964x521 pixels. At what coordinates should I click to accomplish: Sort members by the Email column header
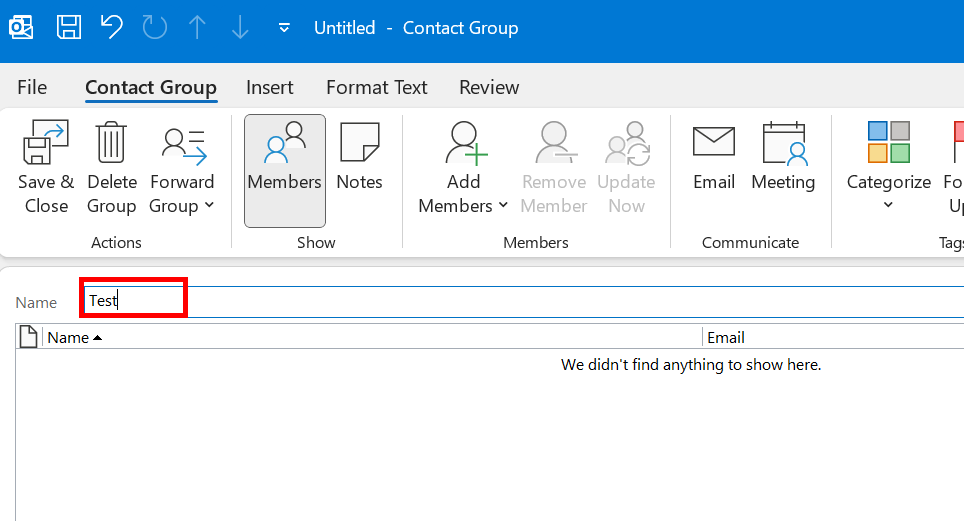pyautogui.click(x=834, y=338)
